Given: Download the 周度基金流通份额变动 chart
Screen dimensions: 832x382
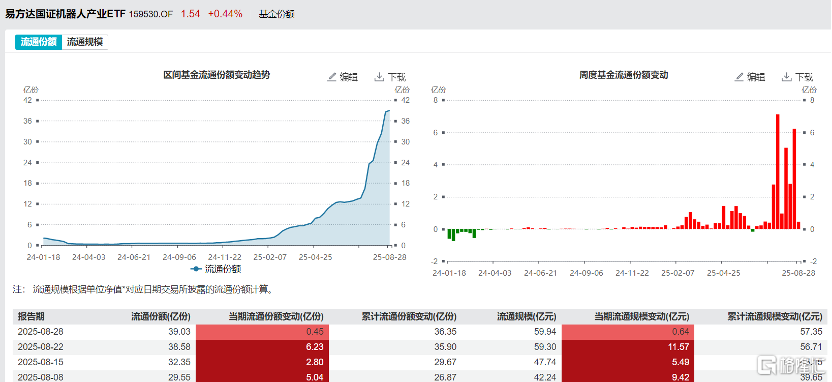Looking at the screenshot, I should (x=797, y=77).
